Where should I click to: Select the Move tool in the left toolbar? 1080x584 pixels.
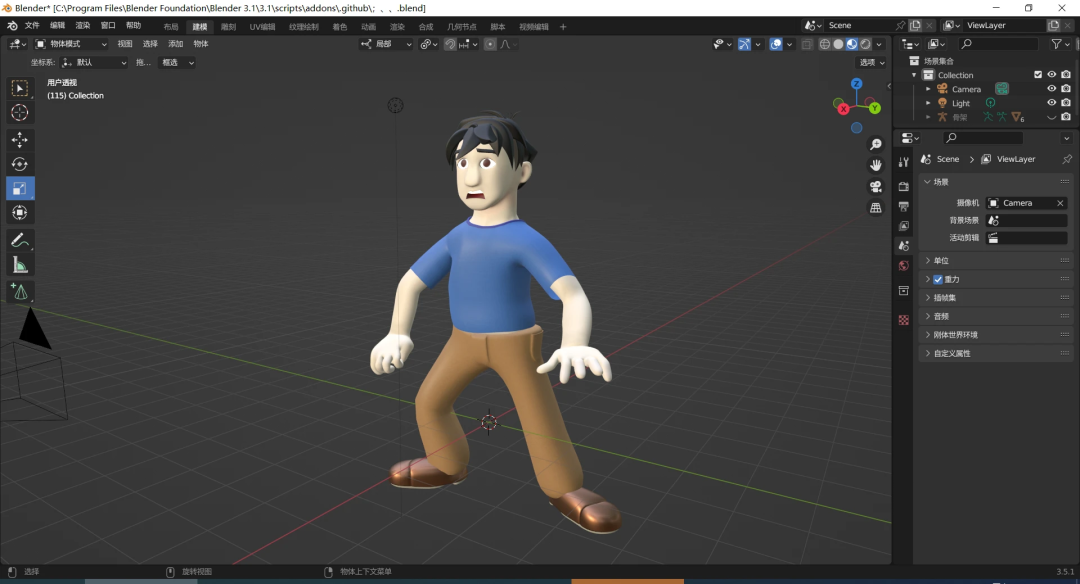point(20,140)
